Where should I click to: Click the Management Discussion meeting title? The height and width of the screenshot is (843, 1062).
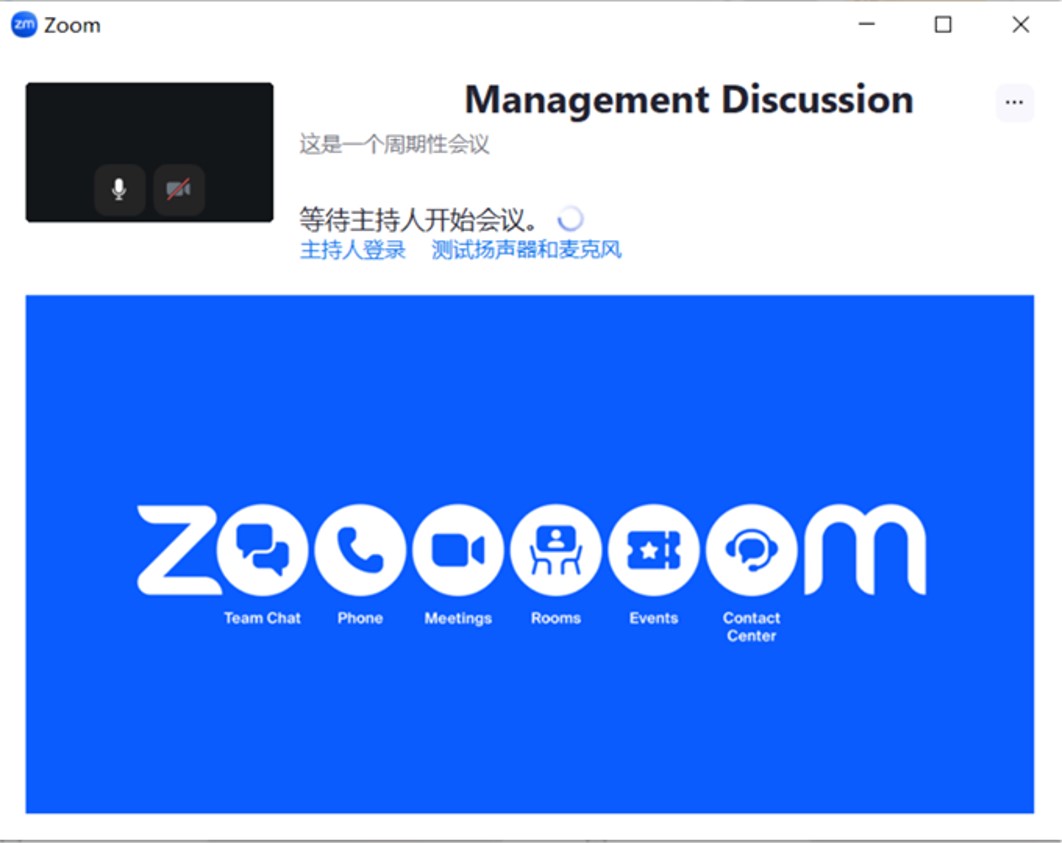pos(688,100)
